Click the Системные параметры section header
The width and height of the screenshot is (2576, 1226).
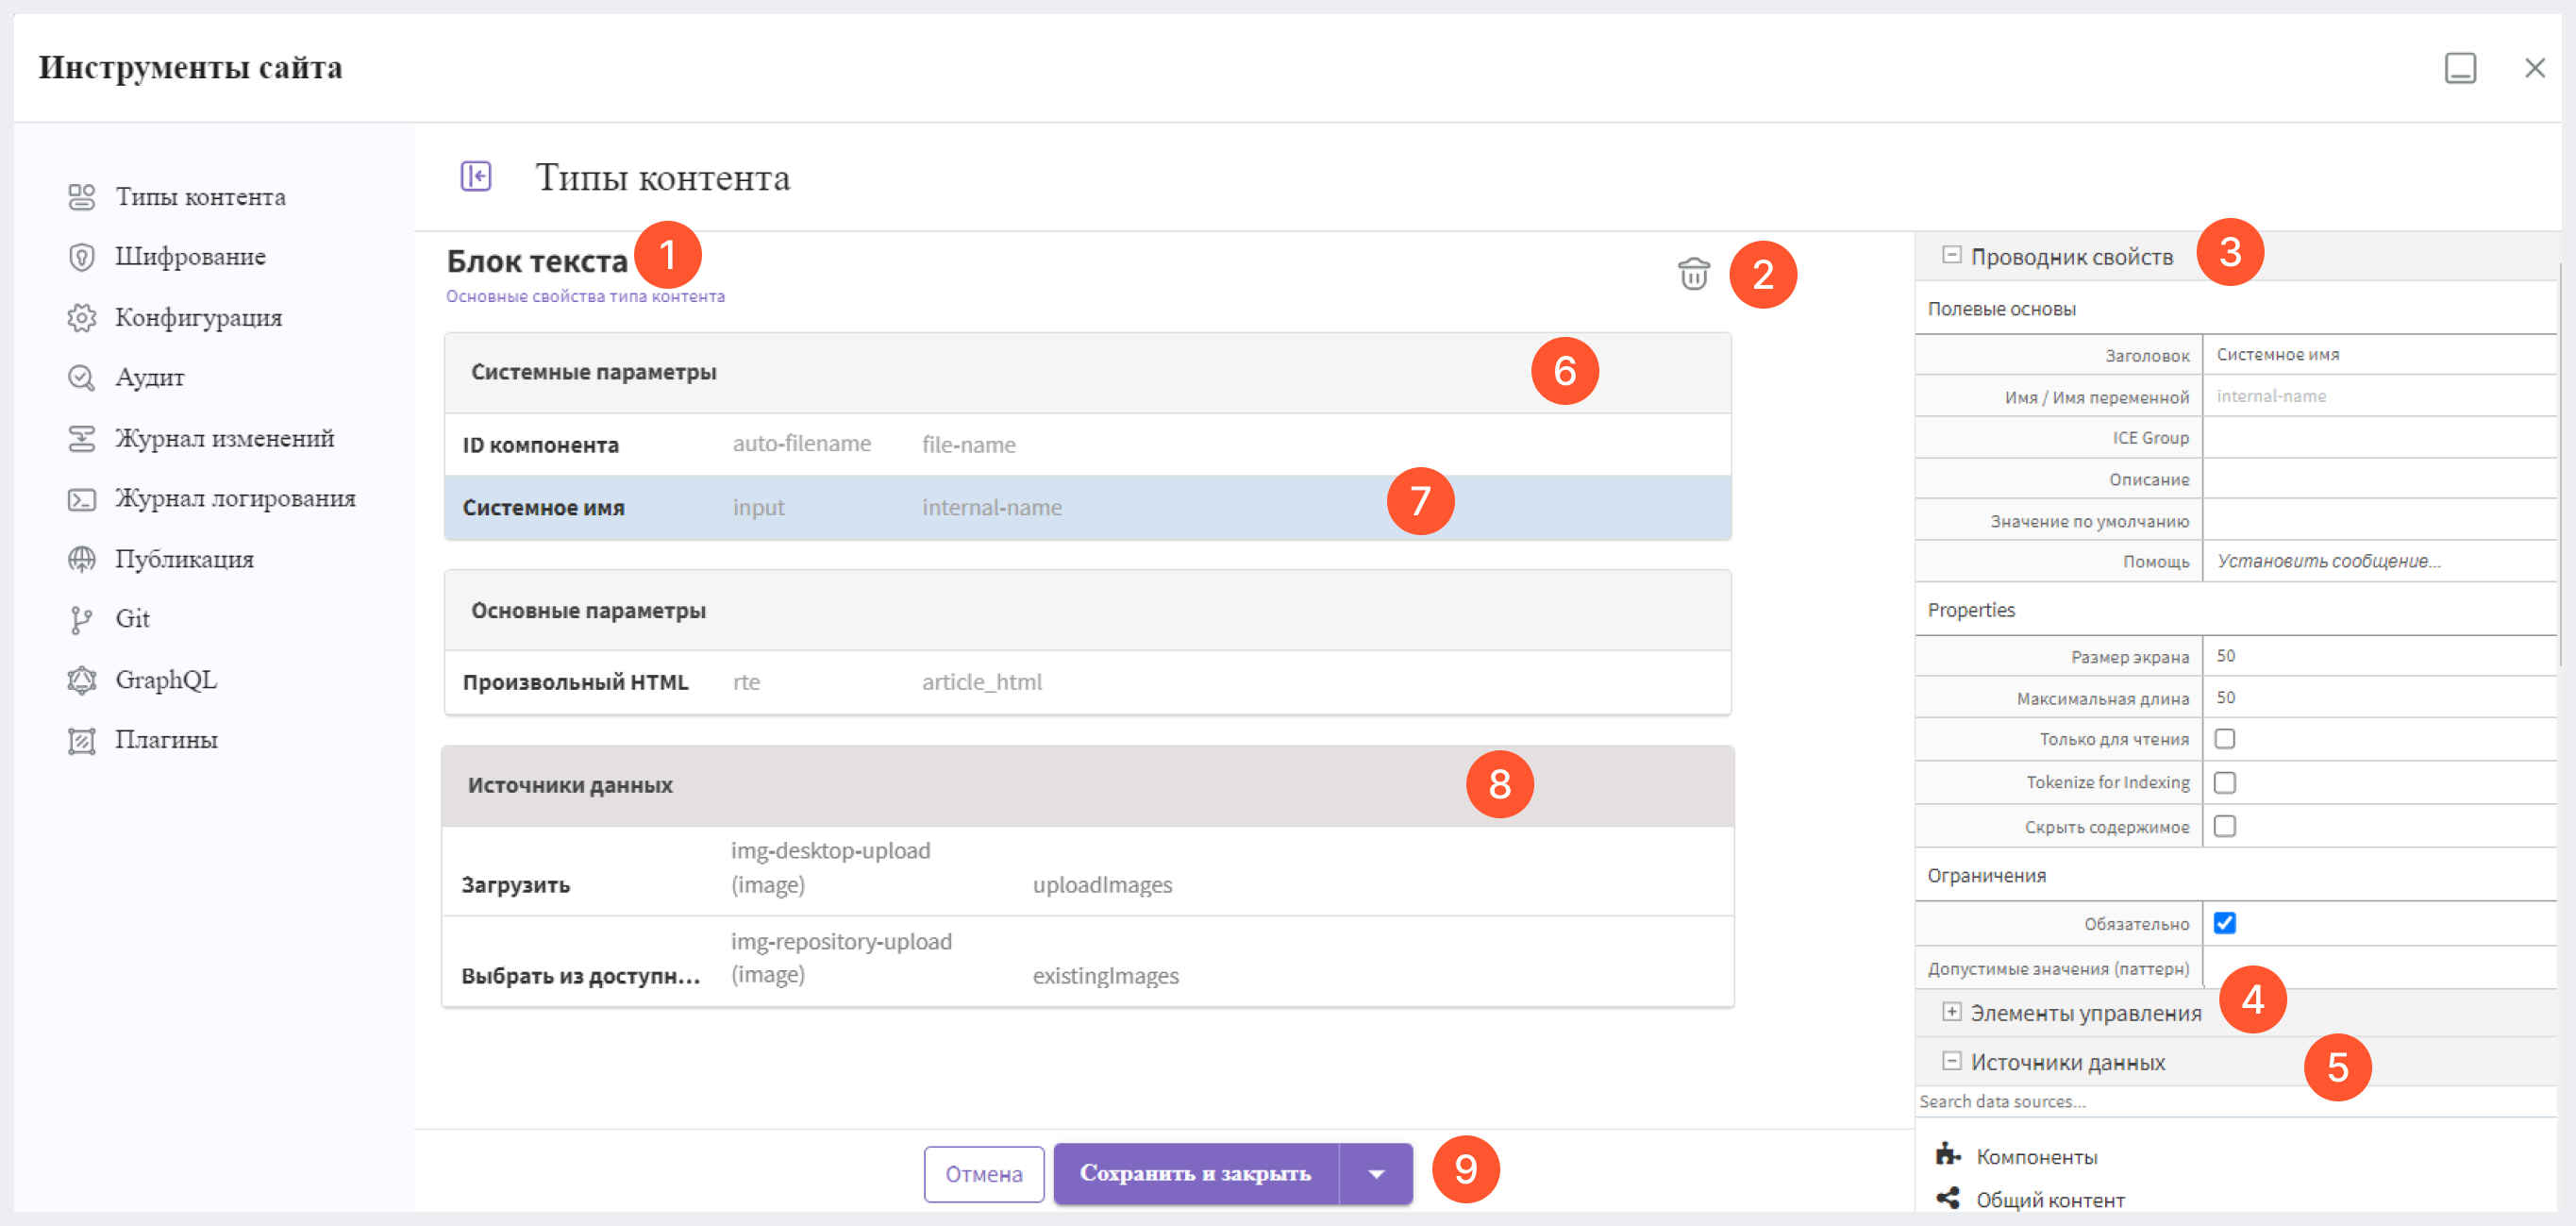pyautogui.click(x=1088, y=373)
